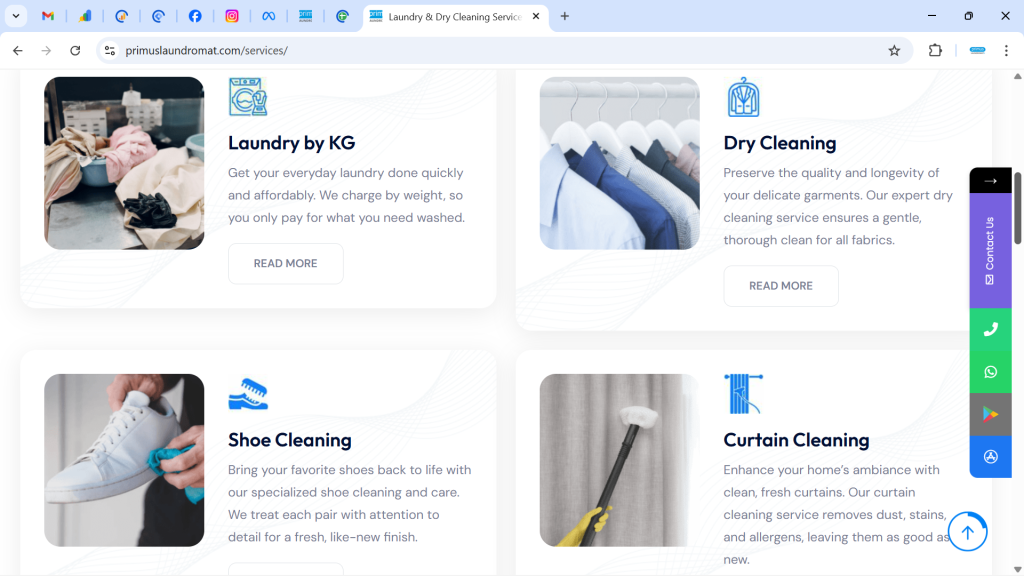This screenshot has height=576, width=1024.
Task: Reload the page using refresh icon
Action: [75, 51]
